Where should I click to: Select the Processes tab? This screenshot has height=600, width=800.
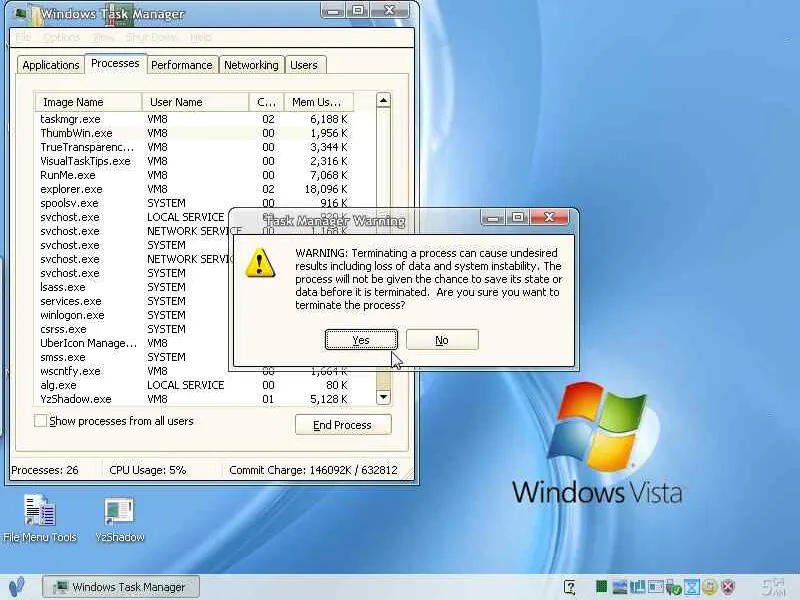coord(115,63)
